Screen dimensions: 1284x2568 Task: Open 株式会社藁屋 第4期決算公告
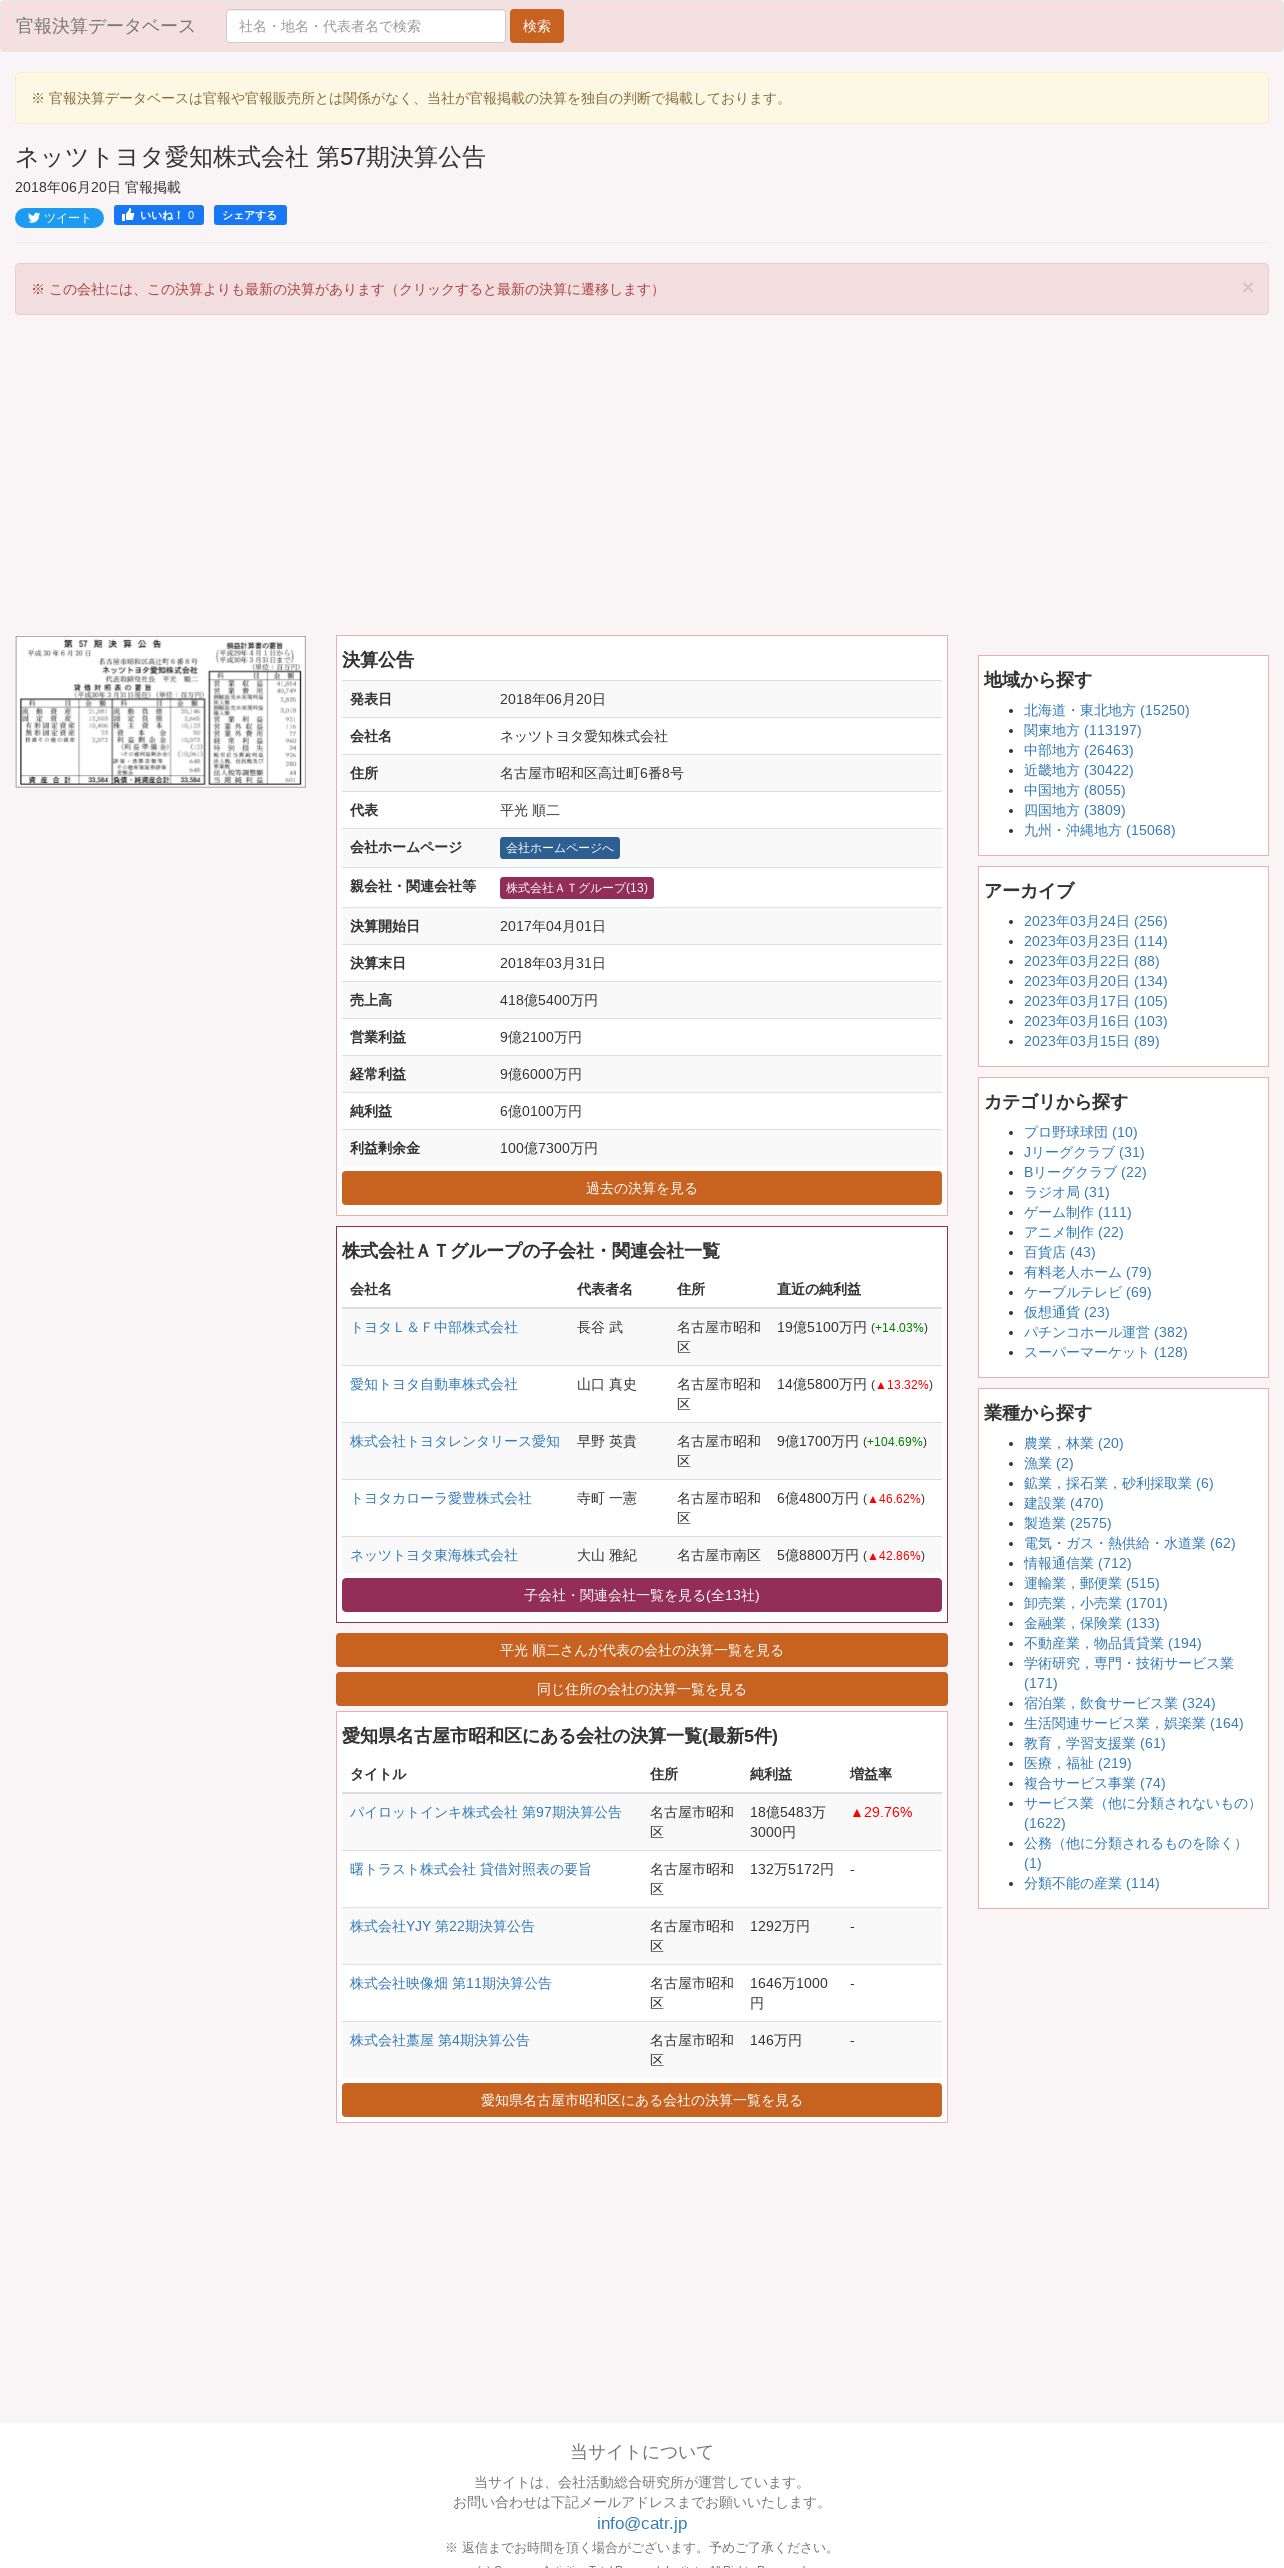pos(440,2040)
